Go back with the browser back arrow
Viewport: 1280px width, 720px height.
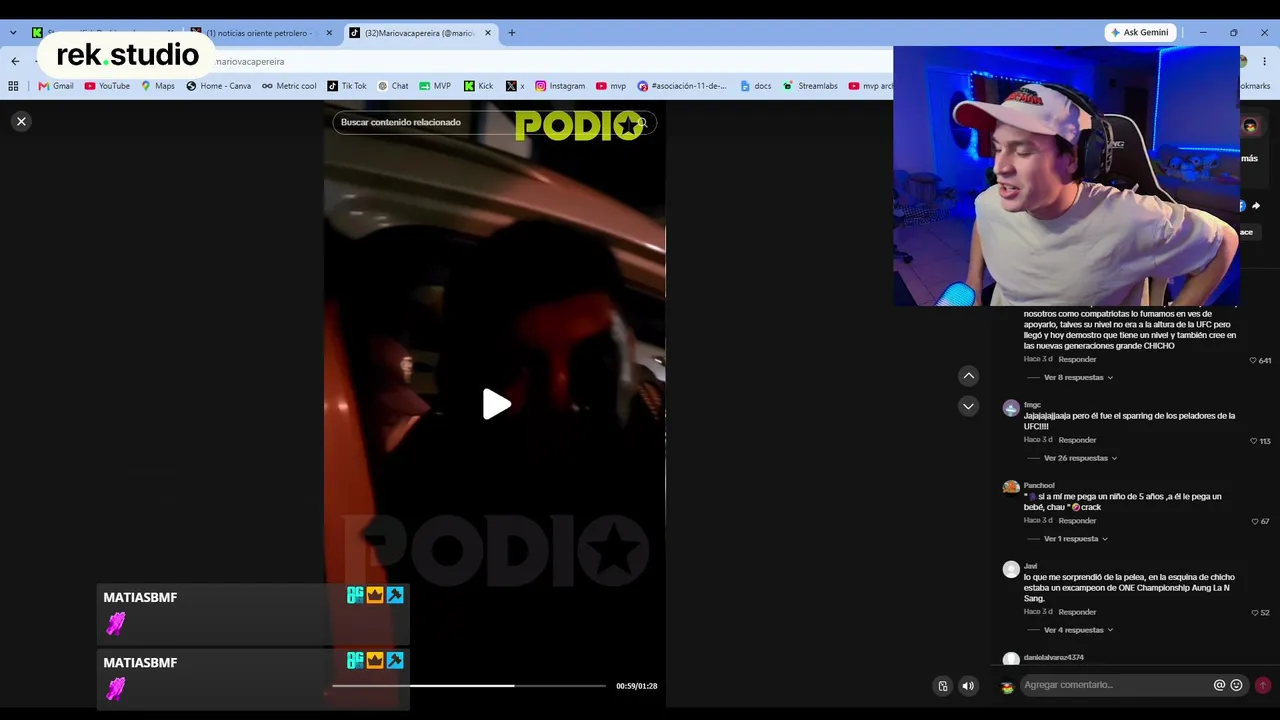15,61
